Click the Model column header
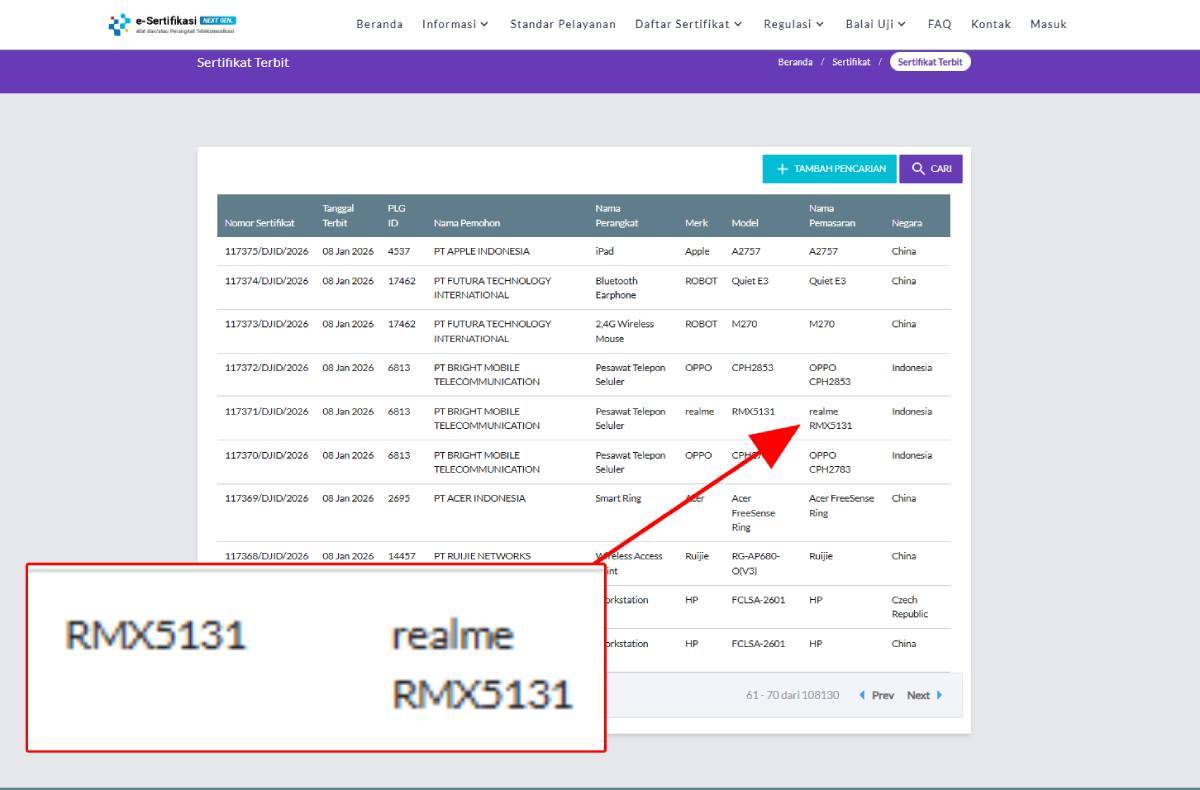This screenshot has width=1200, height=790. 745,223
